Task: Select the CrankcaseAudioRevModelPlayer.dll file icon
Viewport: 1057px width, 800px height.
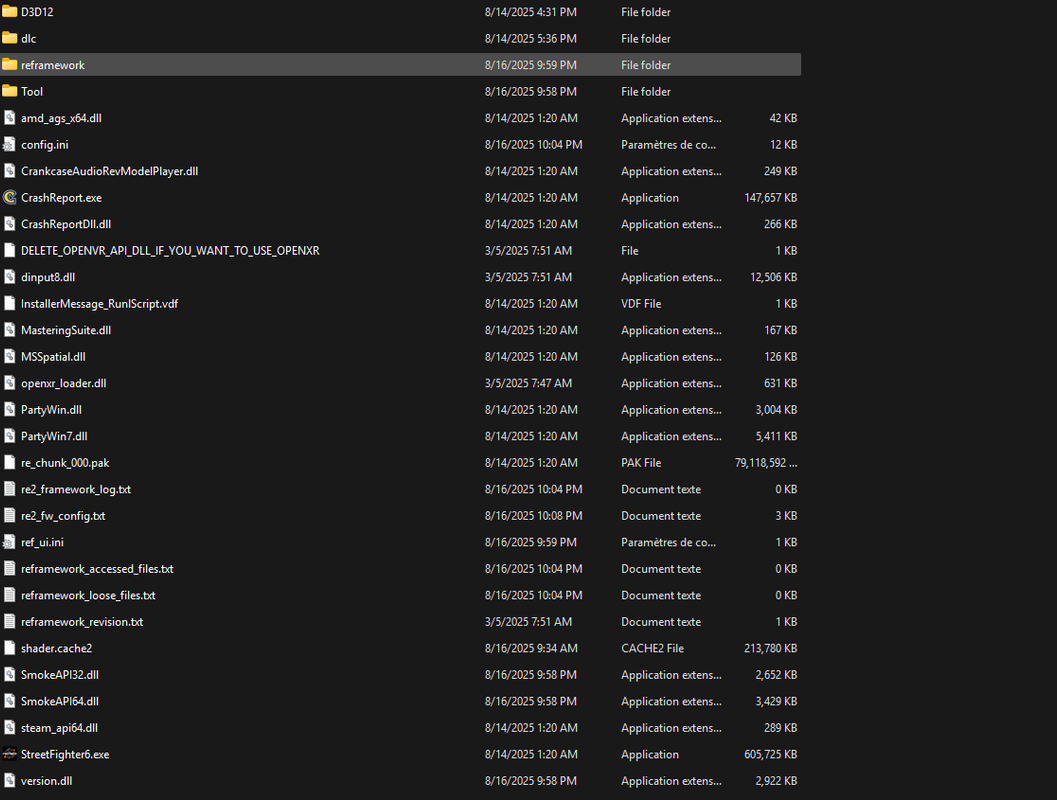Action: (9, 171)
